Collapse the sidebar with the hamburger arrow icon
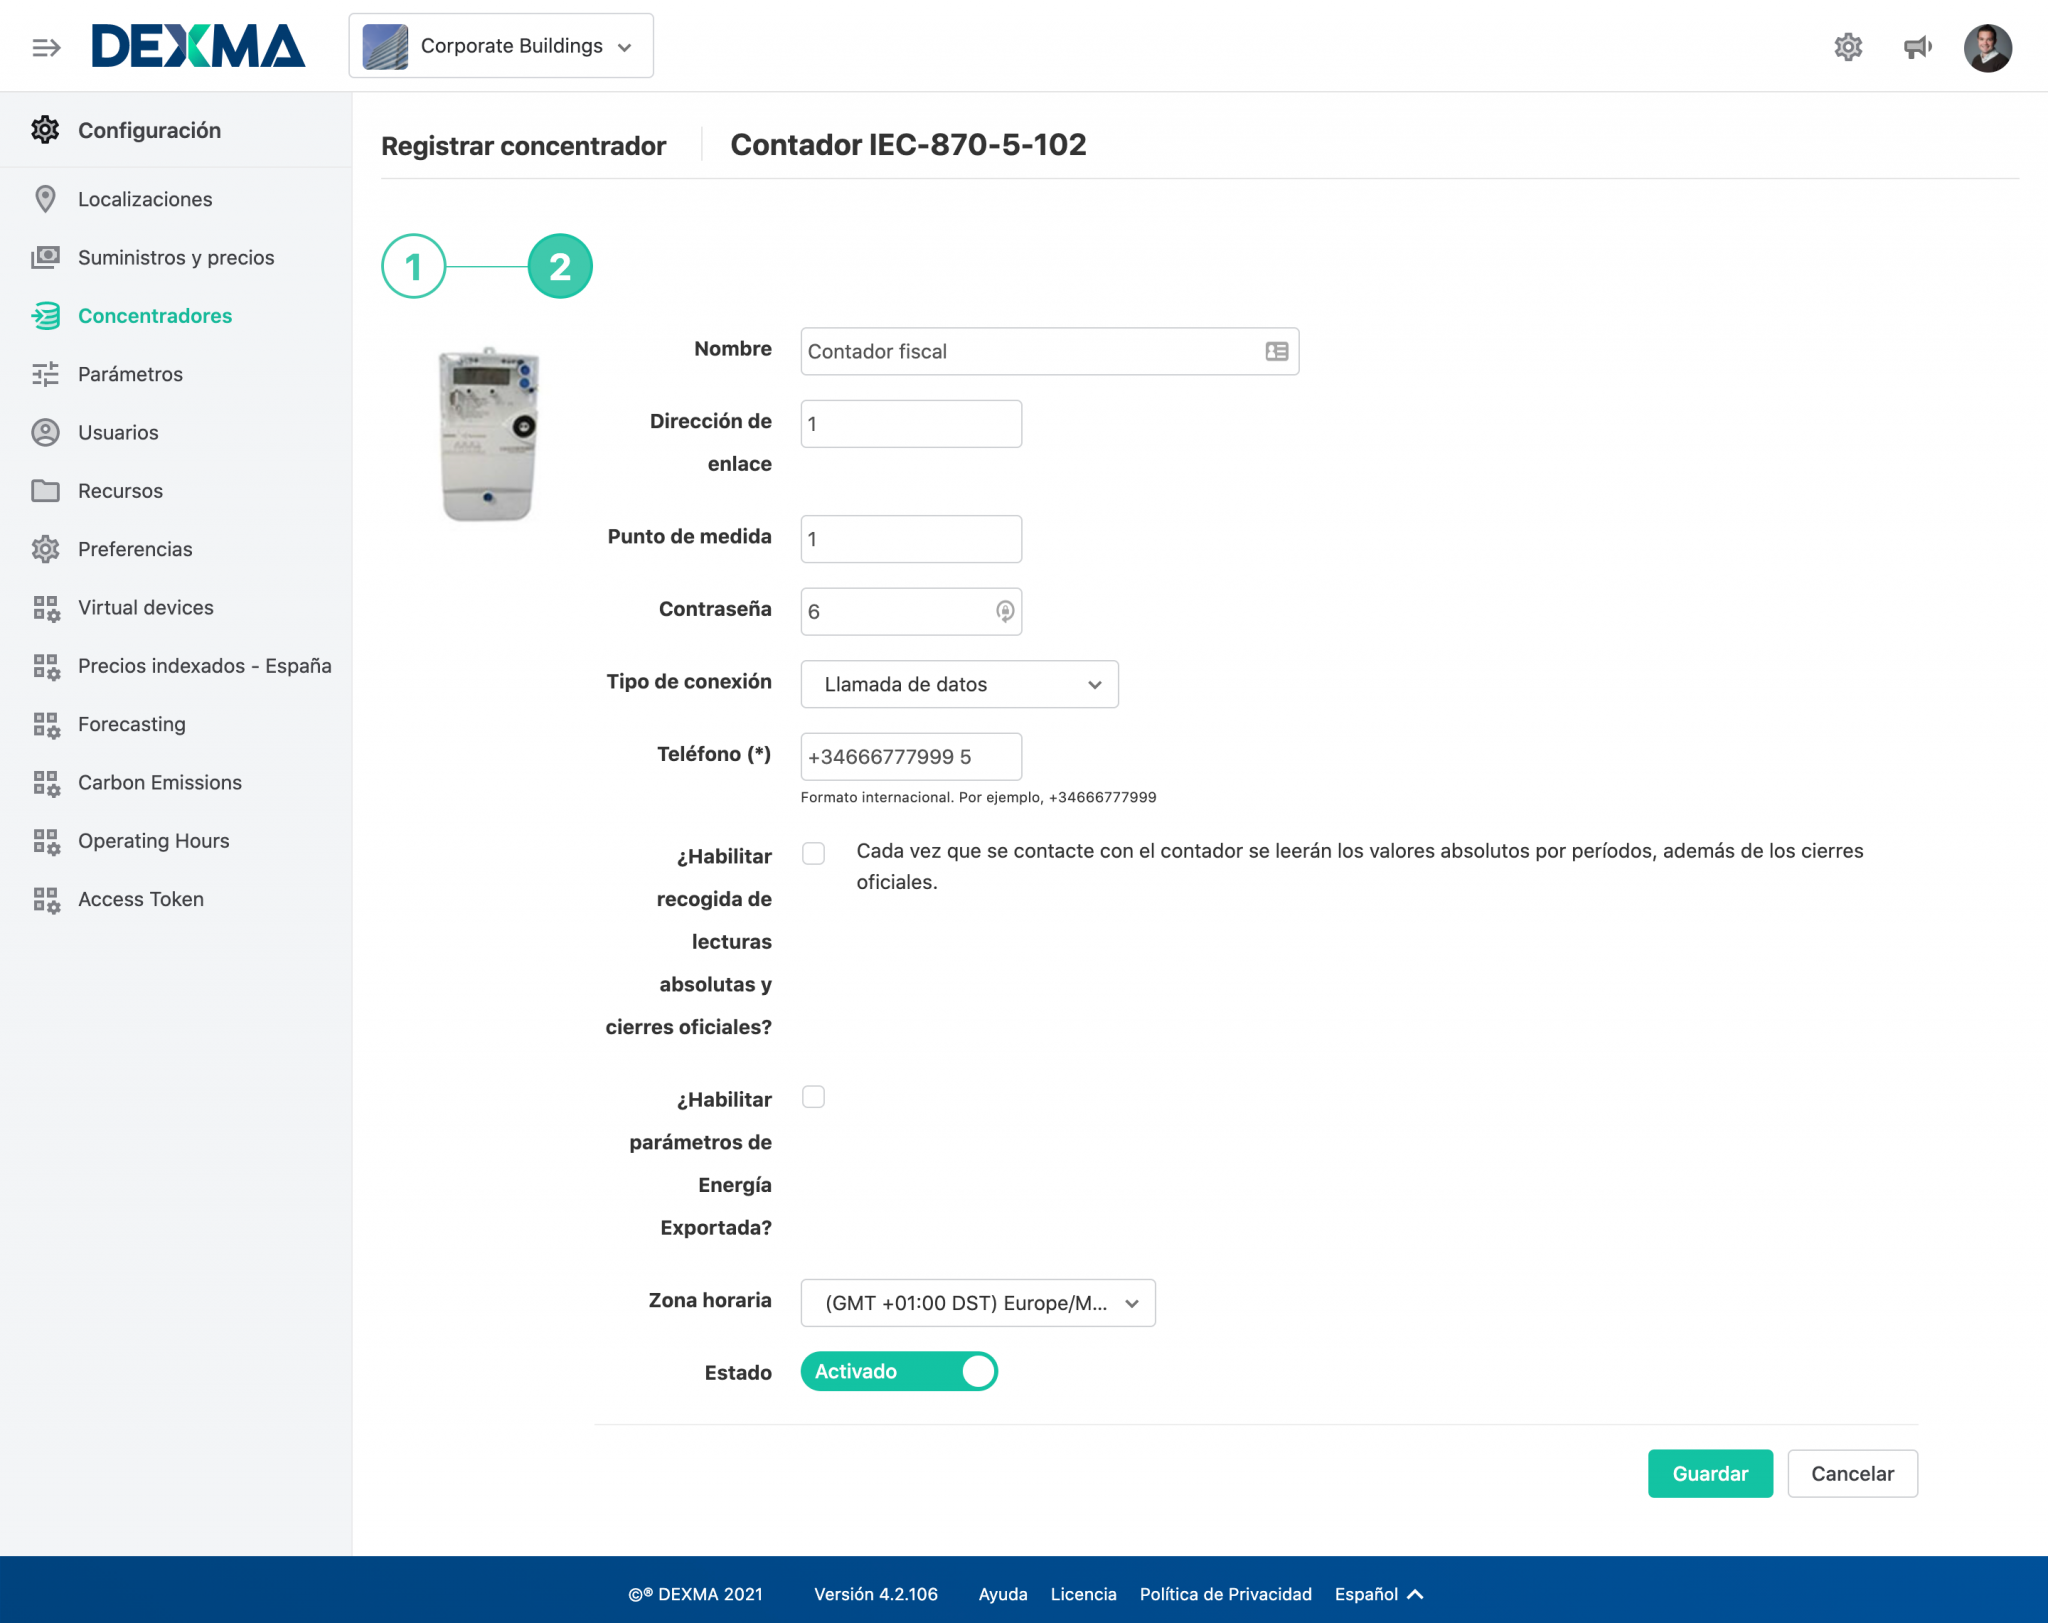The width and height of the screenshot is (2048, 1623). pyautogui.click(x=46, y=47)
